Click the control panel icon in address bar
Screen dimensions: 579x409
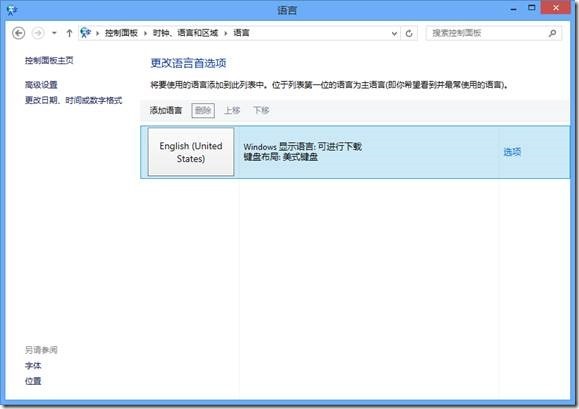(x=86, y=33)
